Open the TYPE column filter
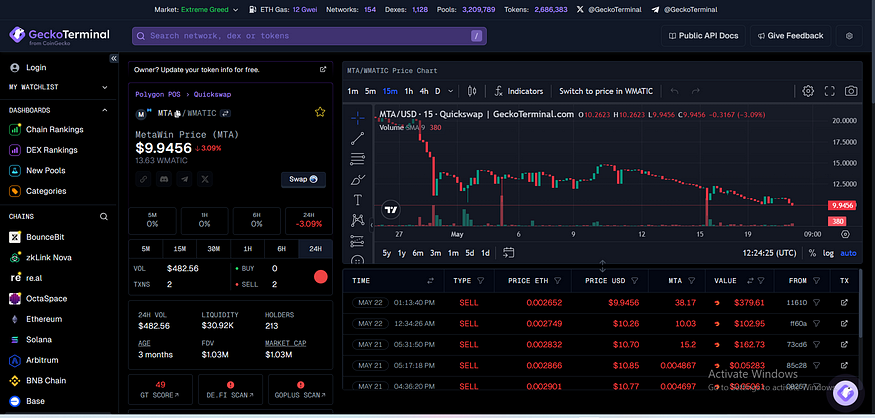 click(480, 281)
